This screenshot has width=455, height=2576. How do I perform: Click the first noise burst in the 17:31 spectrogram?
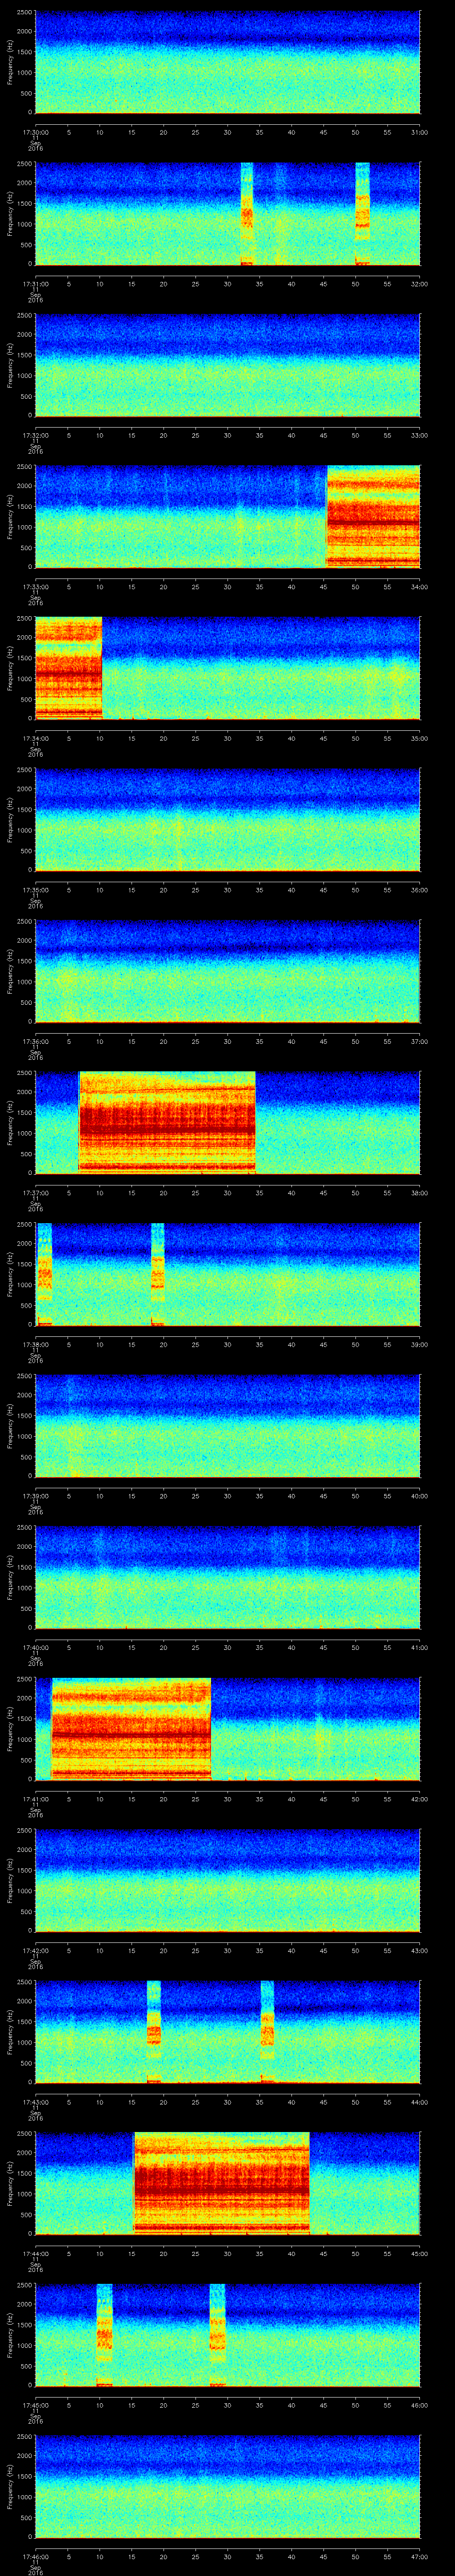247,213
